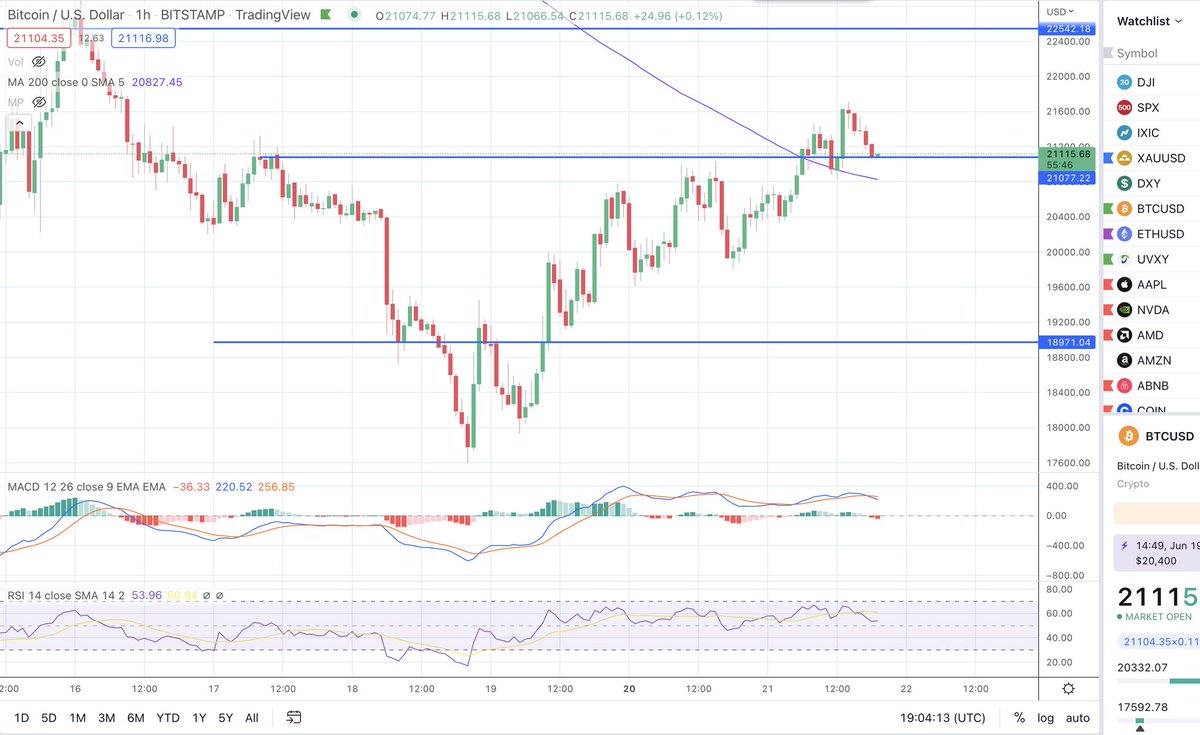1200x735 pixels.
Task: Toggle log scale mode
Action: coord(1046,717)
